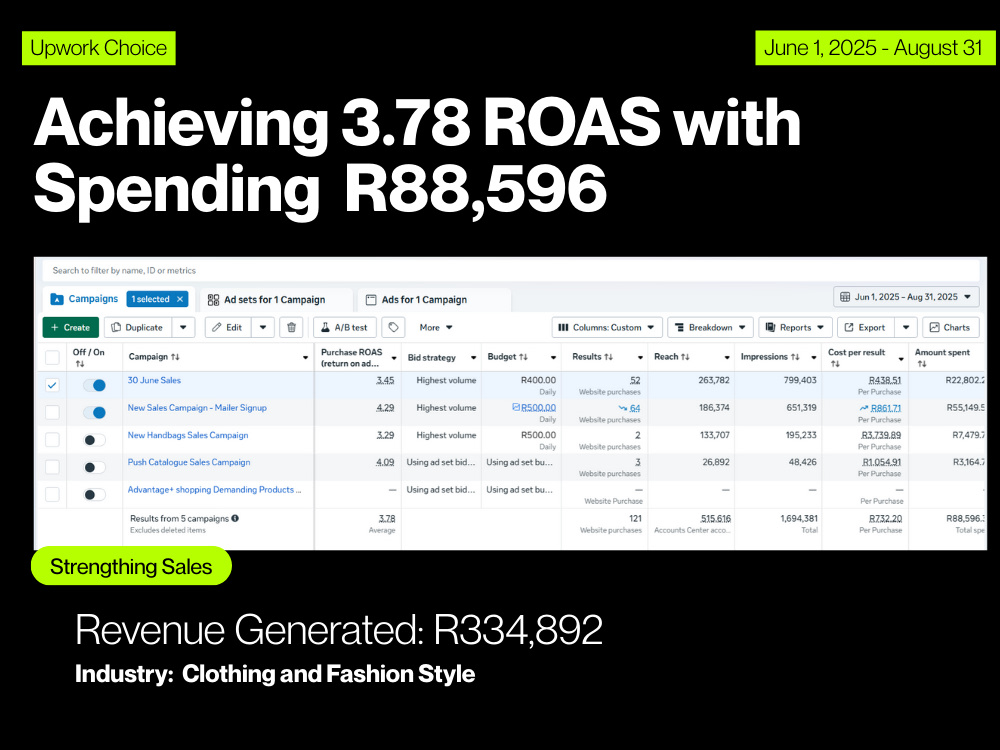Check the Push Catalogue Sales Campaign checkbox

pyautogui.click(x=52, y=467)
